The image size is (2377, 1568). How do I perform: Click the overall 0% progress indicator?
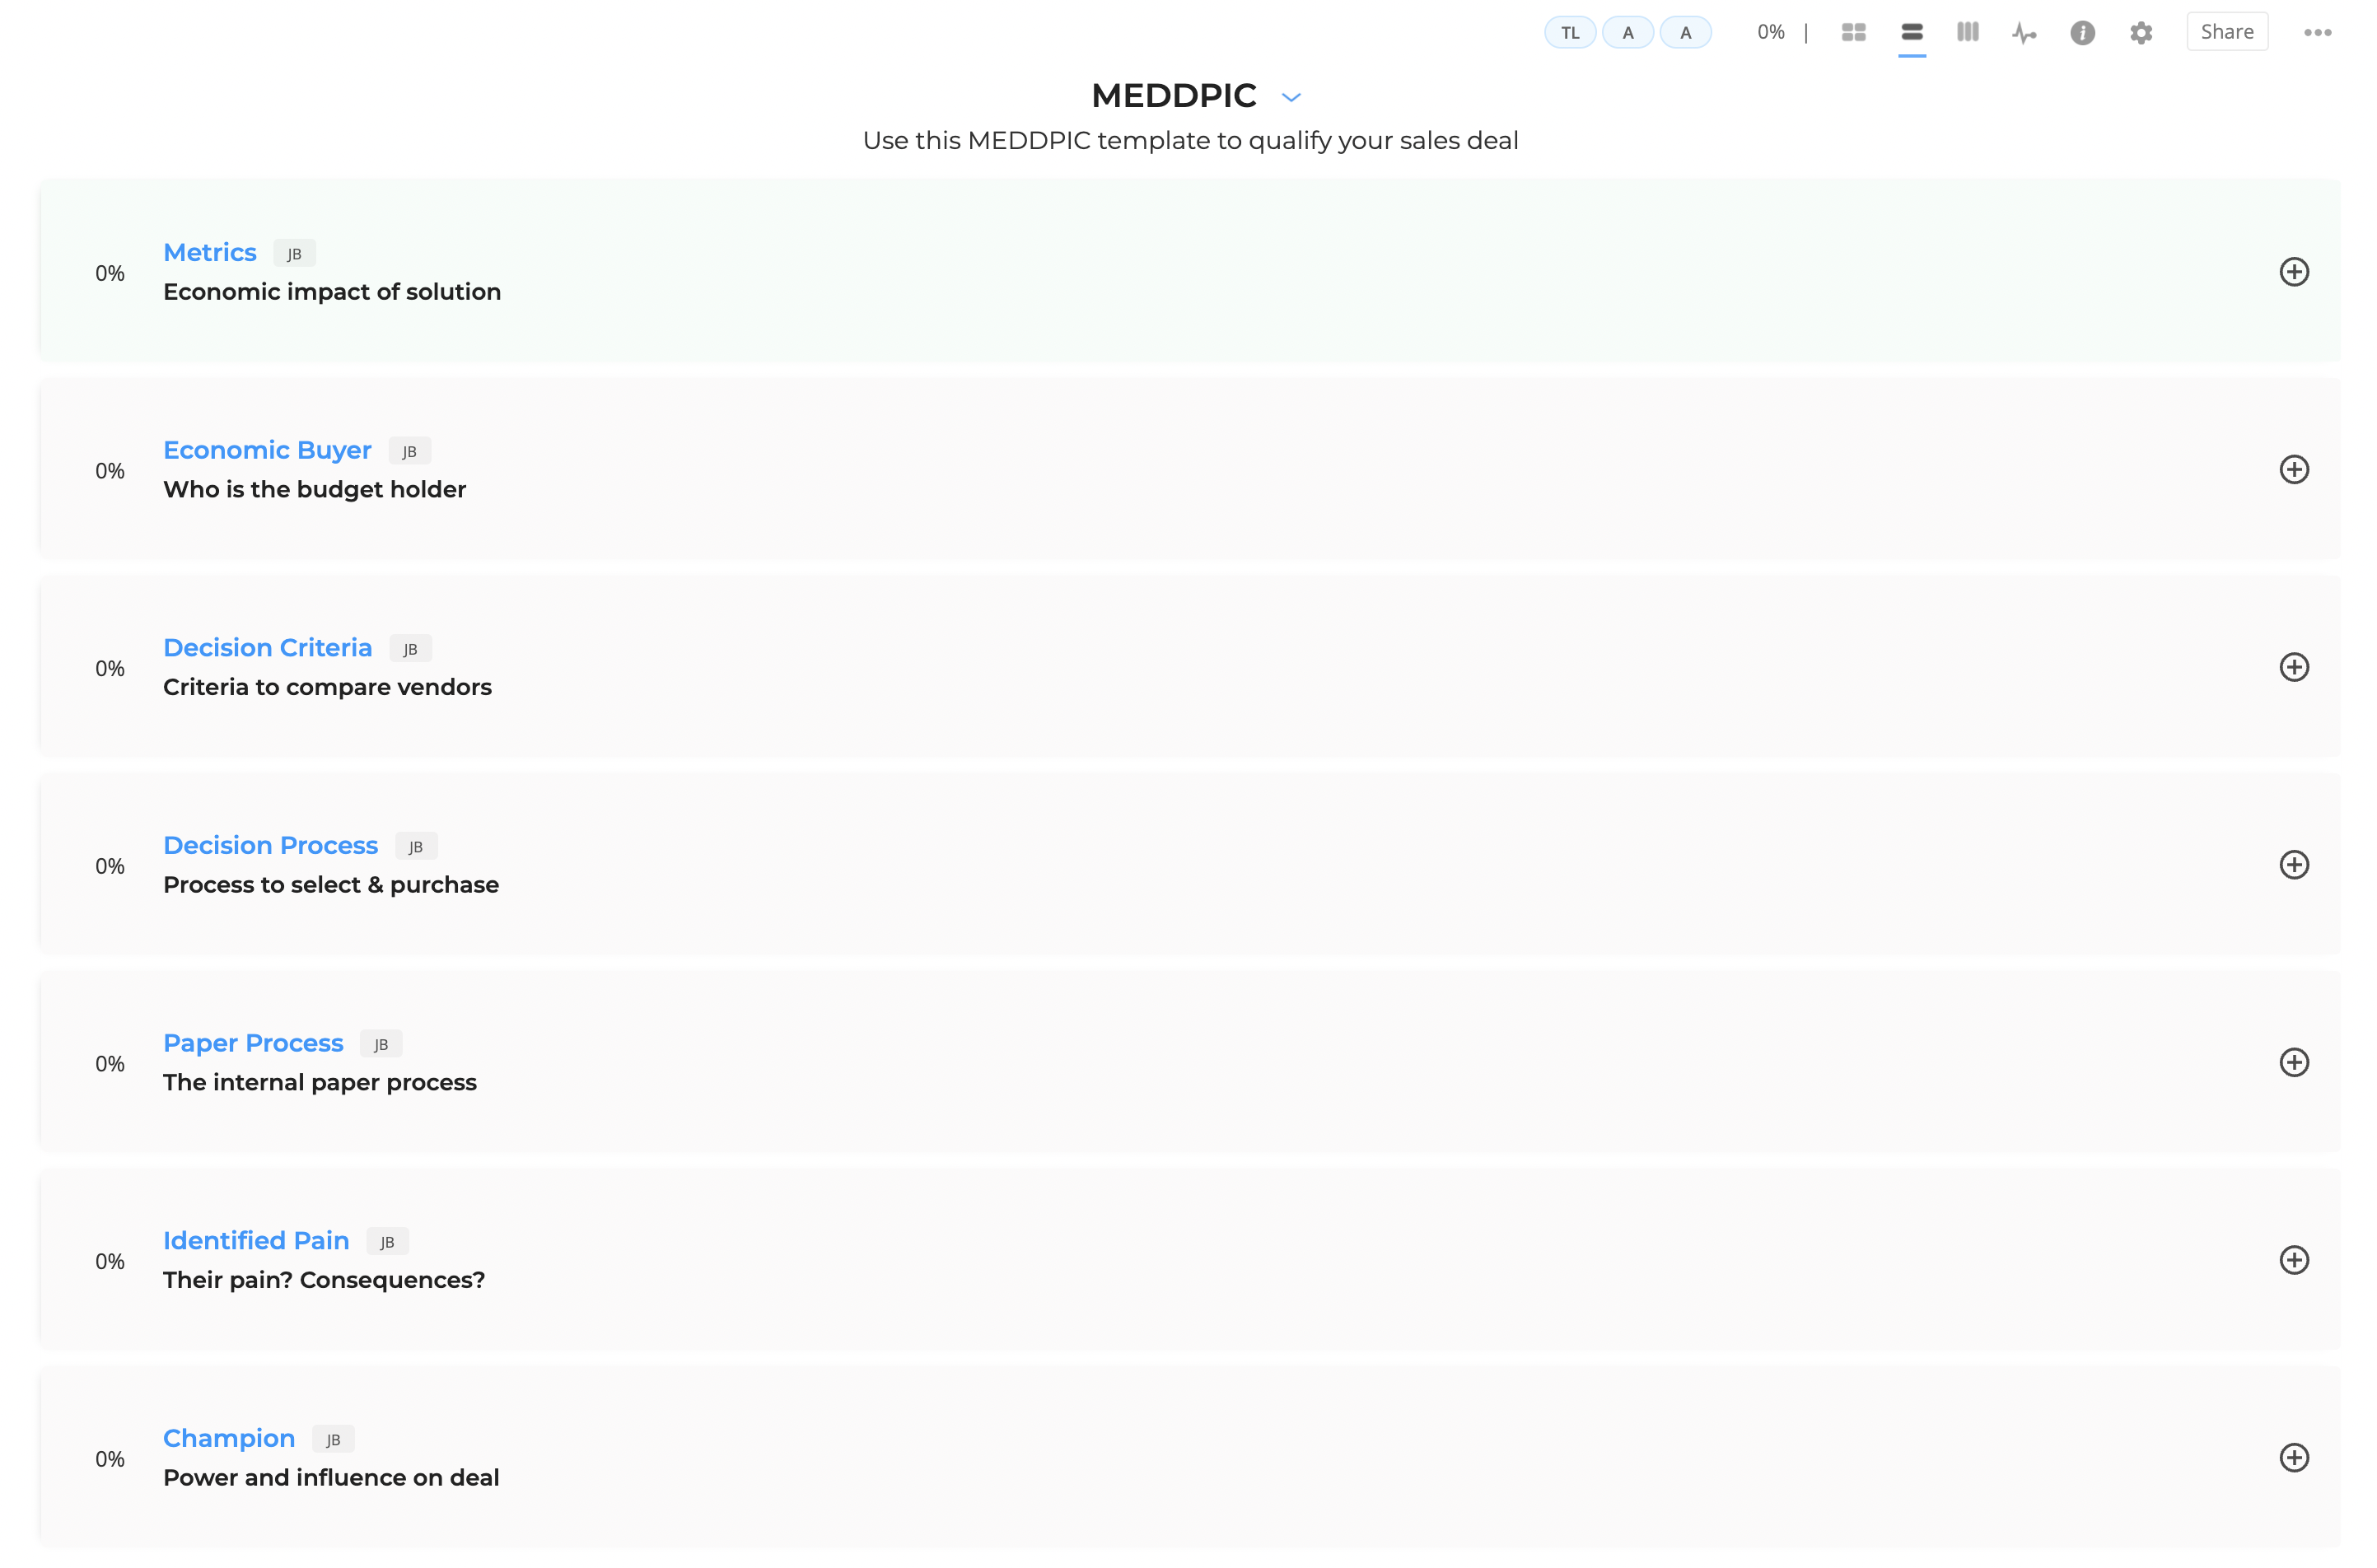1770,32
